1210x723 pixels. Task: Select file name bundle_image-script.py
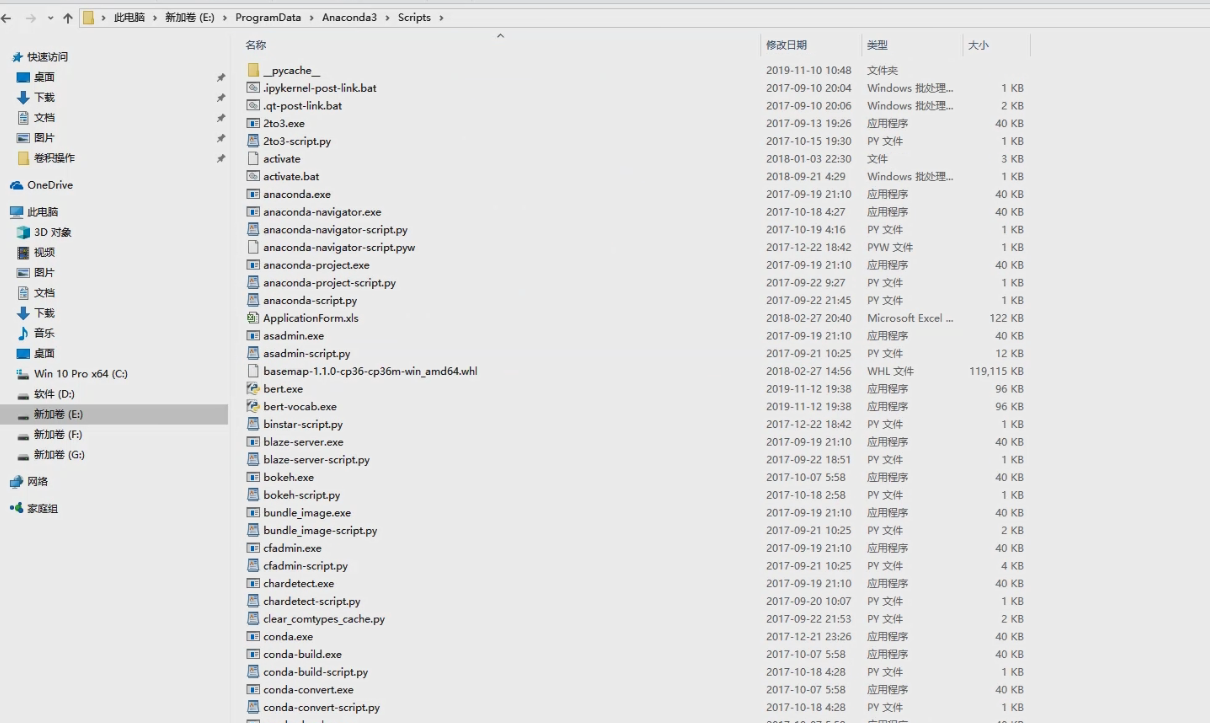tap(320, 530)
